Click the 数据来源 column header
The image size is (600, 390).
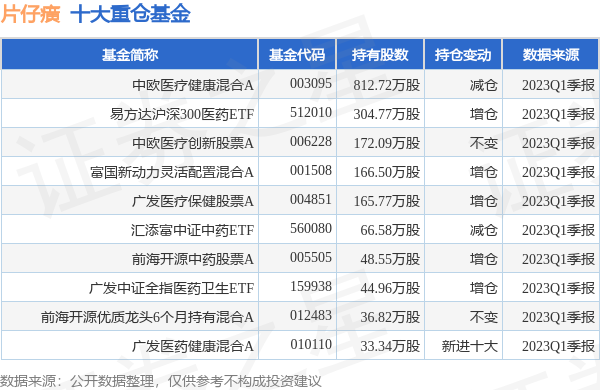click(551, 55)
